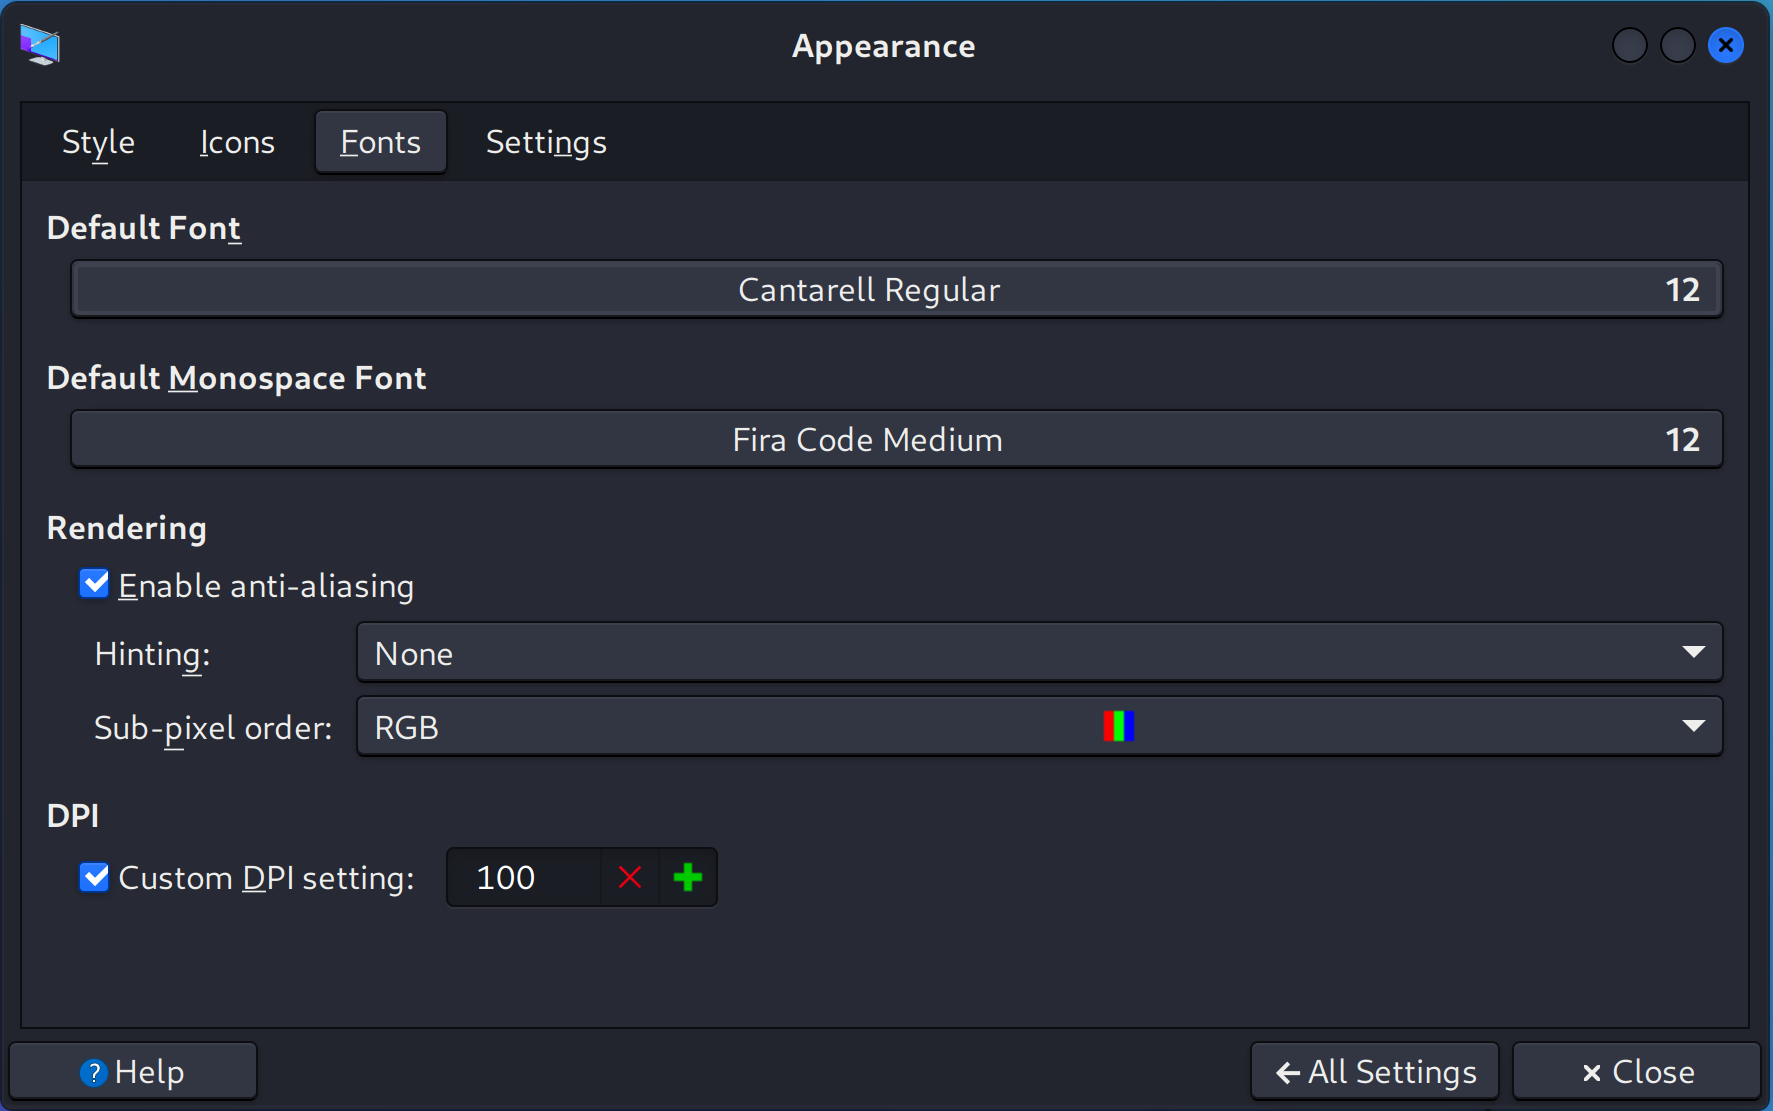Open the Settings tab
1773x1111 pixels.
pos(546,142)
